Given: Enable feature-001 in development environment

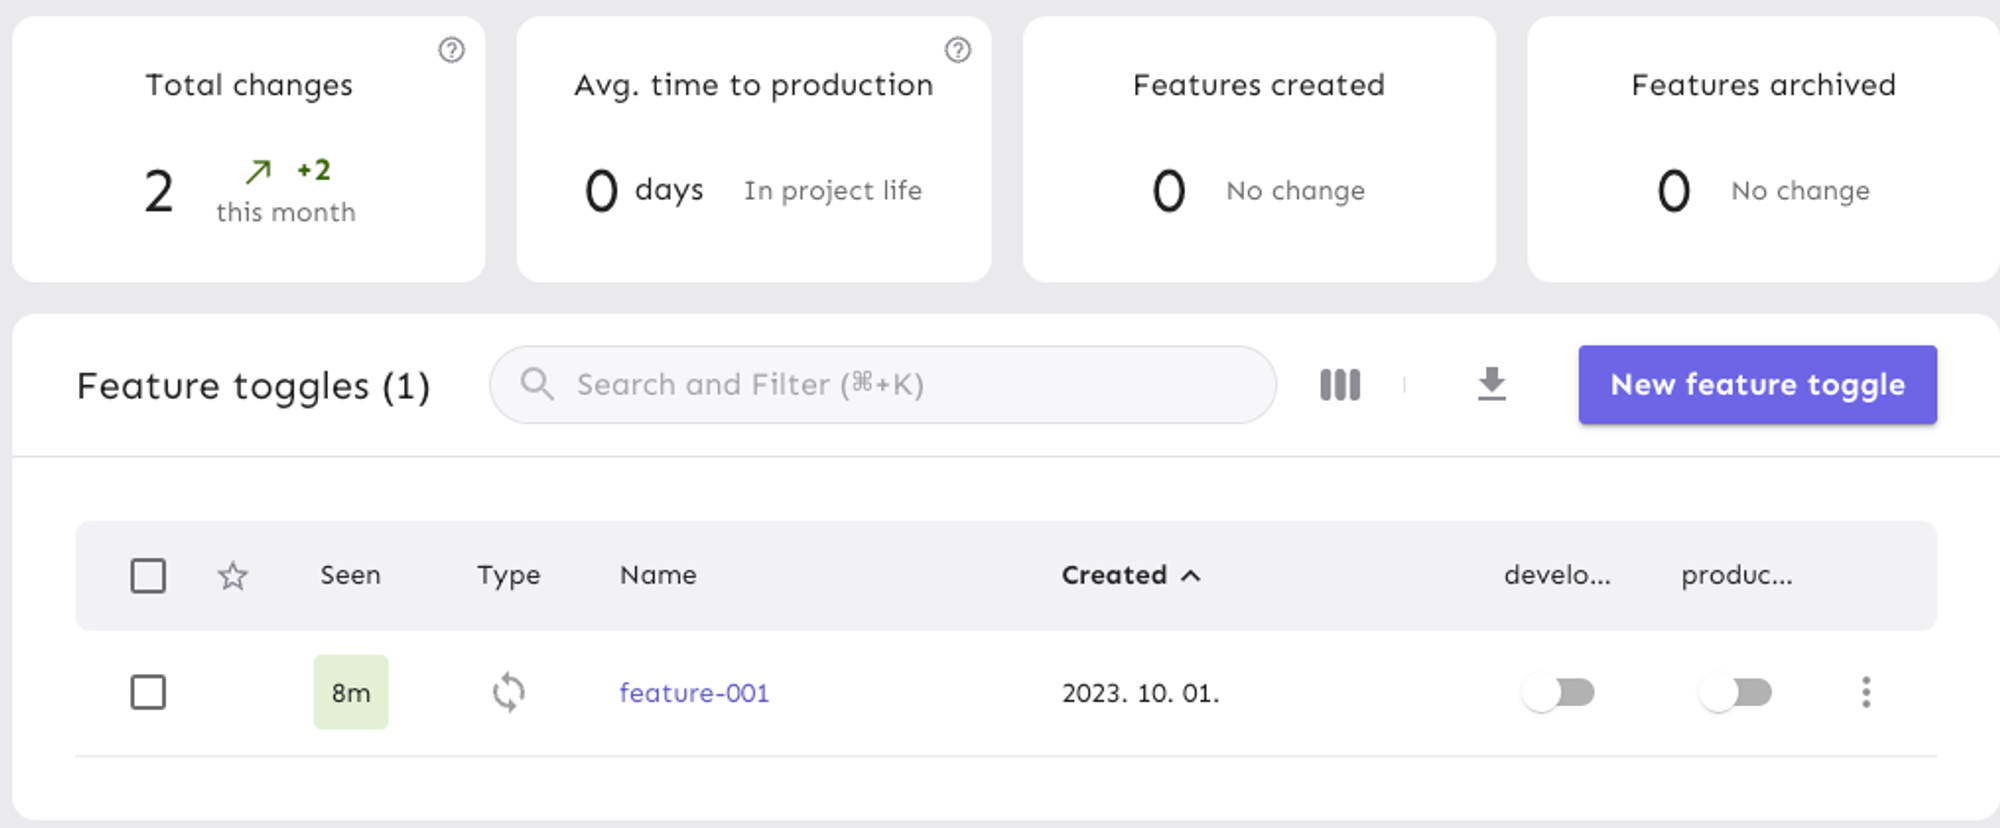Looking at the screenshot, I should 1557,692.
